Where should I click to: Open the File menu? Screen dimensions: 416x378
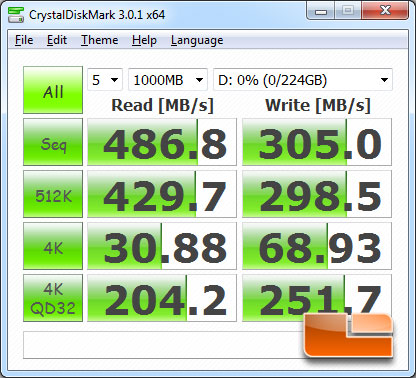(x=24, y=40)
